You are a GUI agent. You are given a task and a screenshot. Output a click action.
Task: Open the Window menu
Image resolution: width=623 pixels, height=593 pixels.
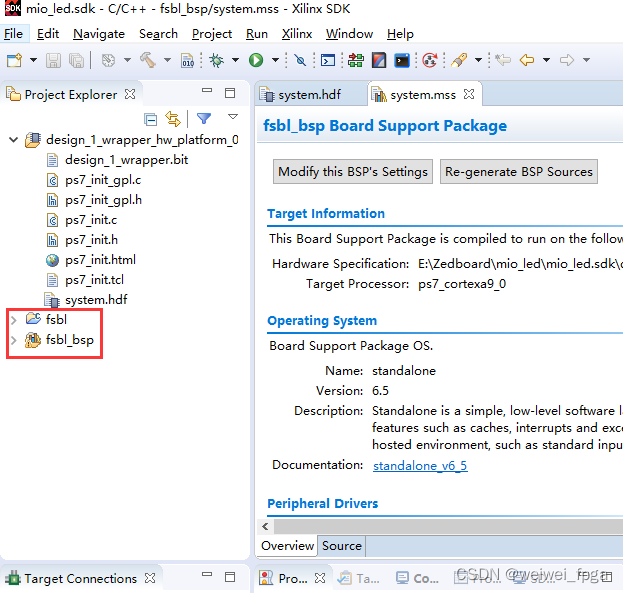[x=349, y=34]
